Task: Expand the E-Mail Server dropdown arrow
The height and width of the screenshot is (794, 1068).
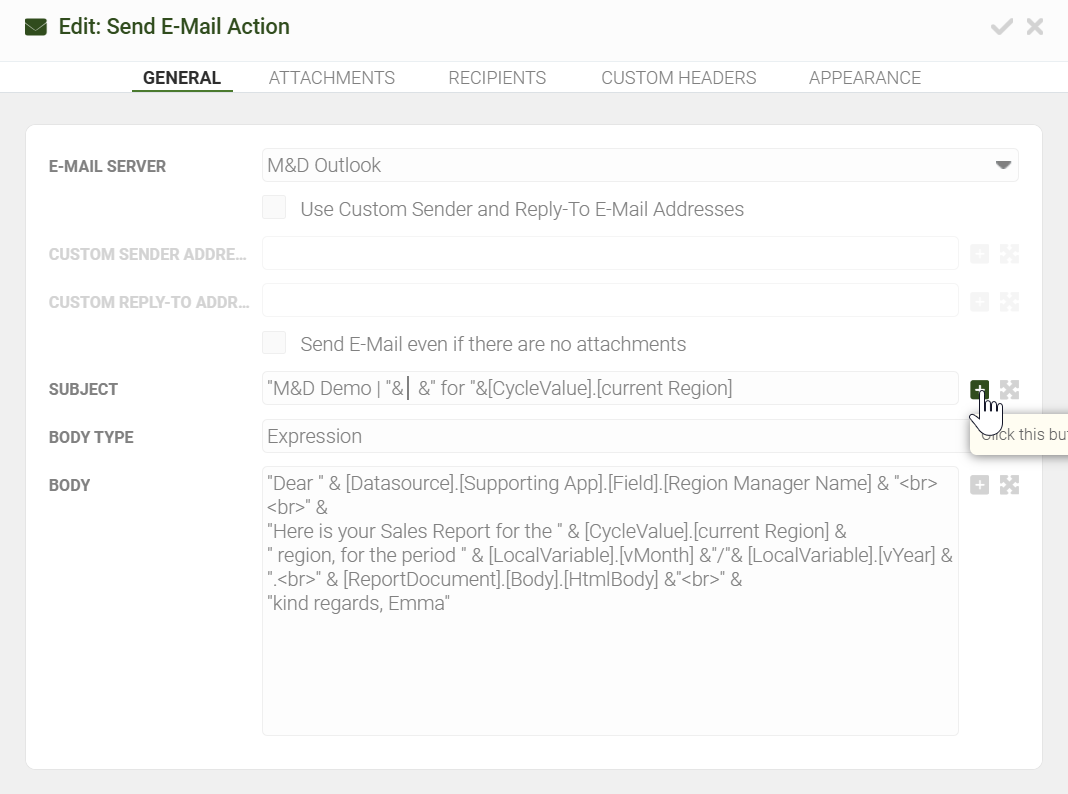Action: pyautogui.click(x=1003, y=165)
